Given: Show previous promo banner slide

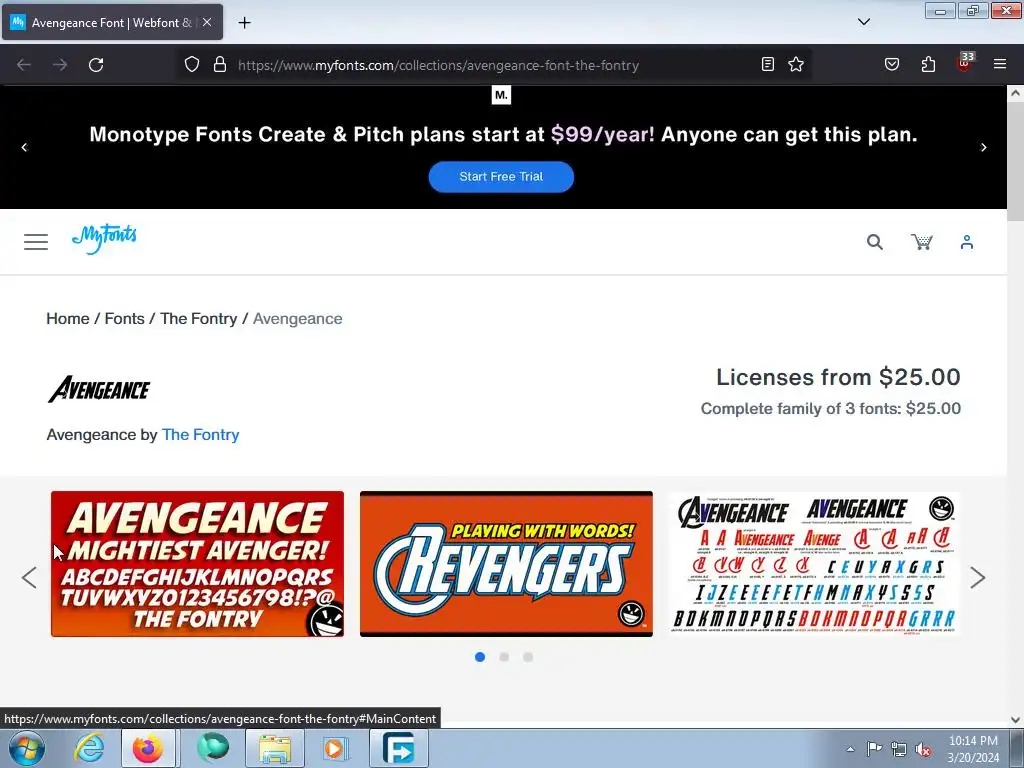Looking at the screenshot, I should coord(25,148).
